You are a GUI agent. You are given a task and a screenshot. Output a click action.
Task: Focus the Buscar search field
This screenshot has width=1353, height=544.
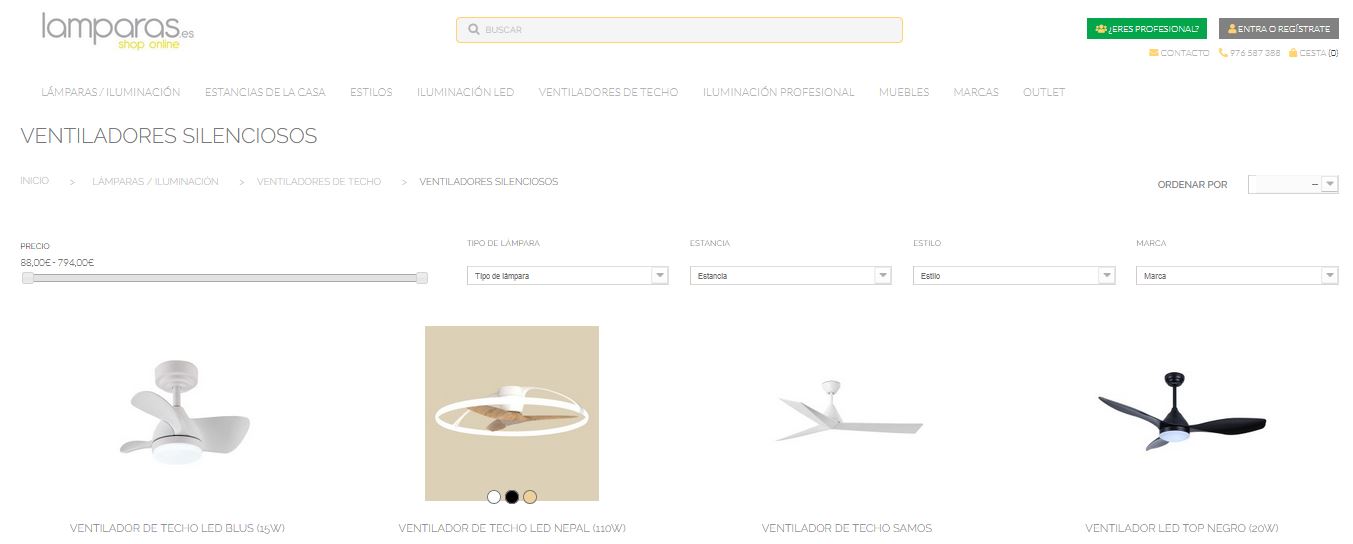(x=679, y=30)
